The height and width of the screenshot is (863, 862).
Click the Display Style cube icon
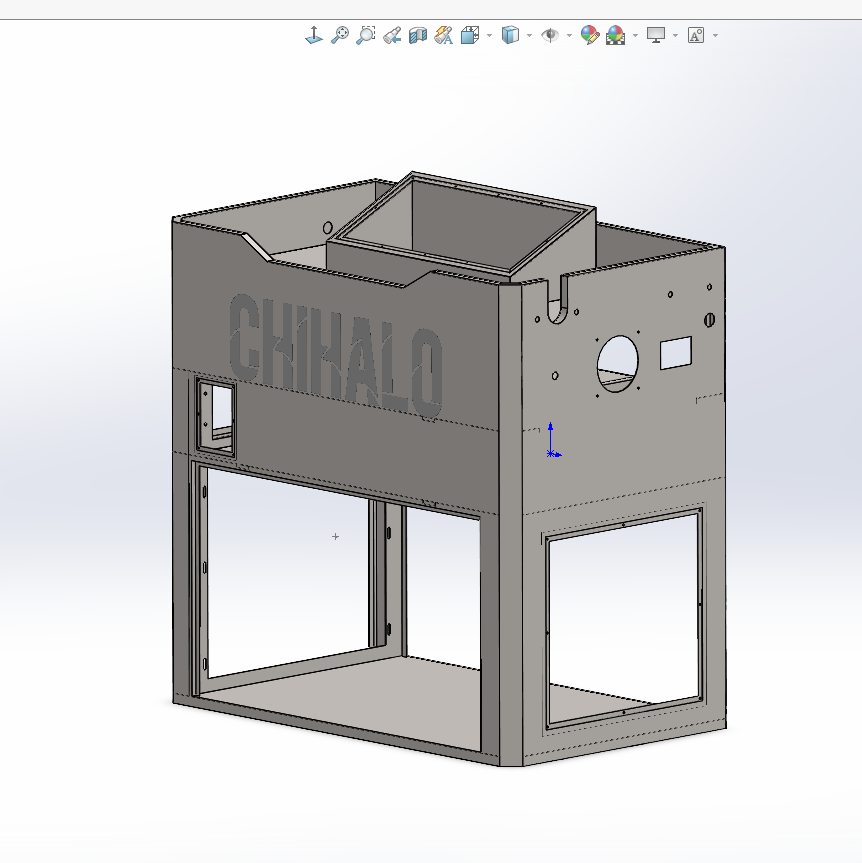510,35
